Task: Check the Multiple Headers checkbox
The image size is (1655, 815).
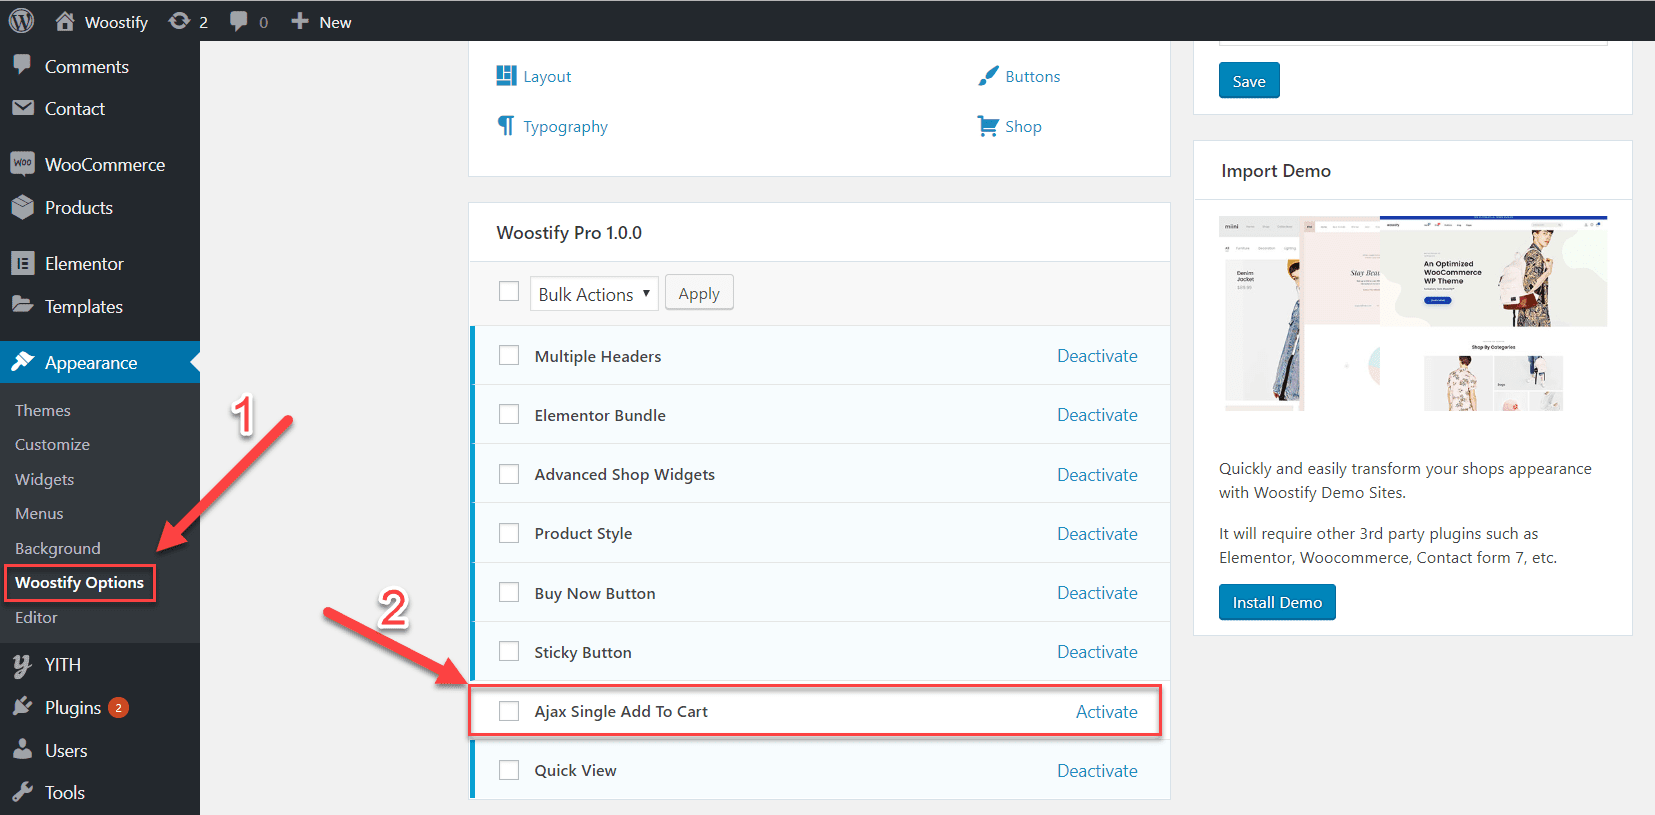Action: click(509, 355)
